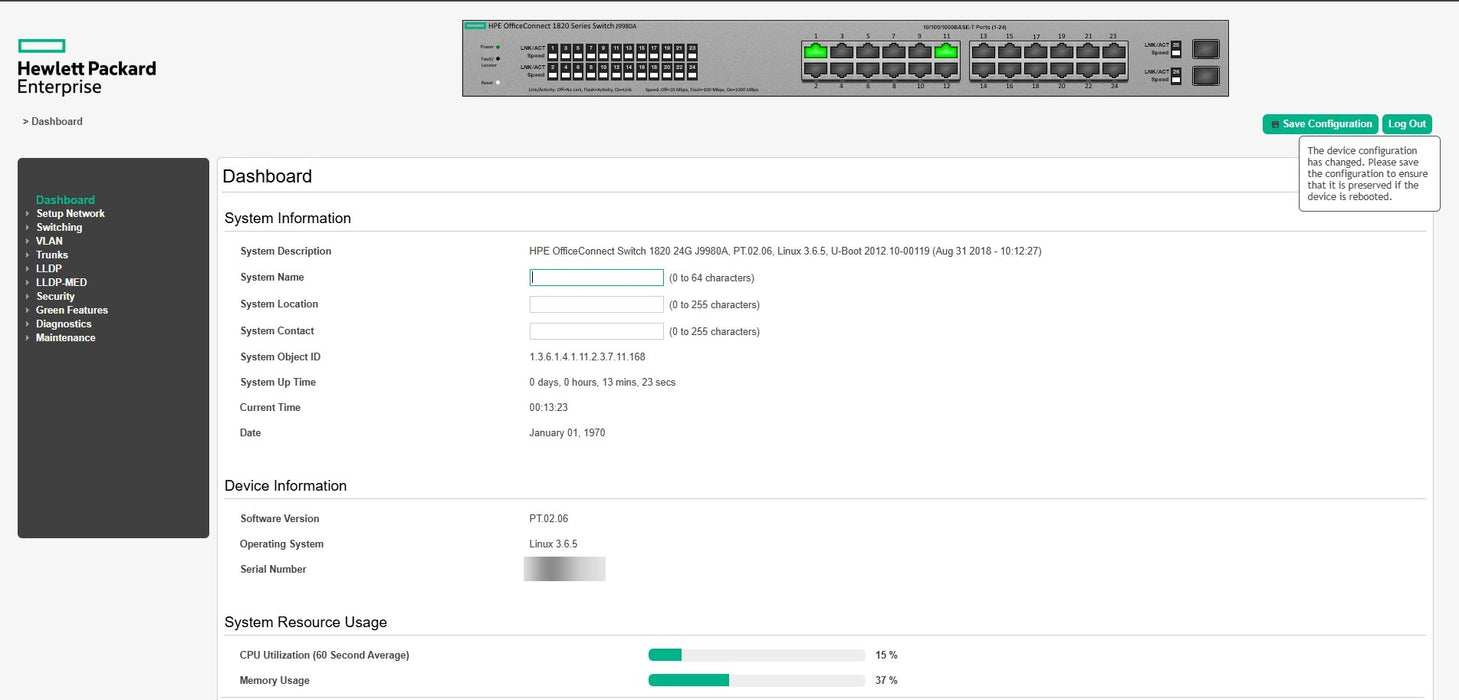1459x700 pixels.
Task: Click SFP port 25 on the switch
Action: (1206, 49)
